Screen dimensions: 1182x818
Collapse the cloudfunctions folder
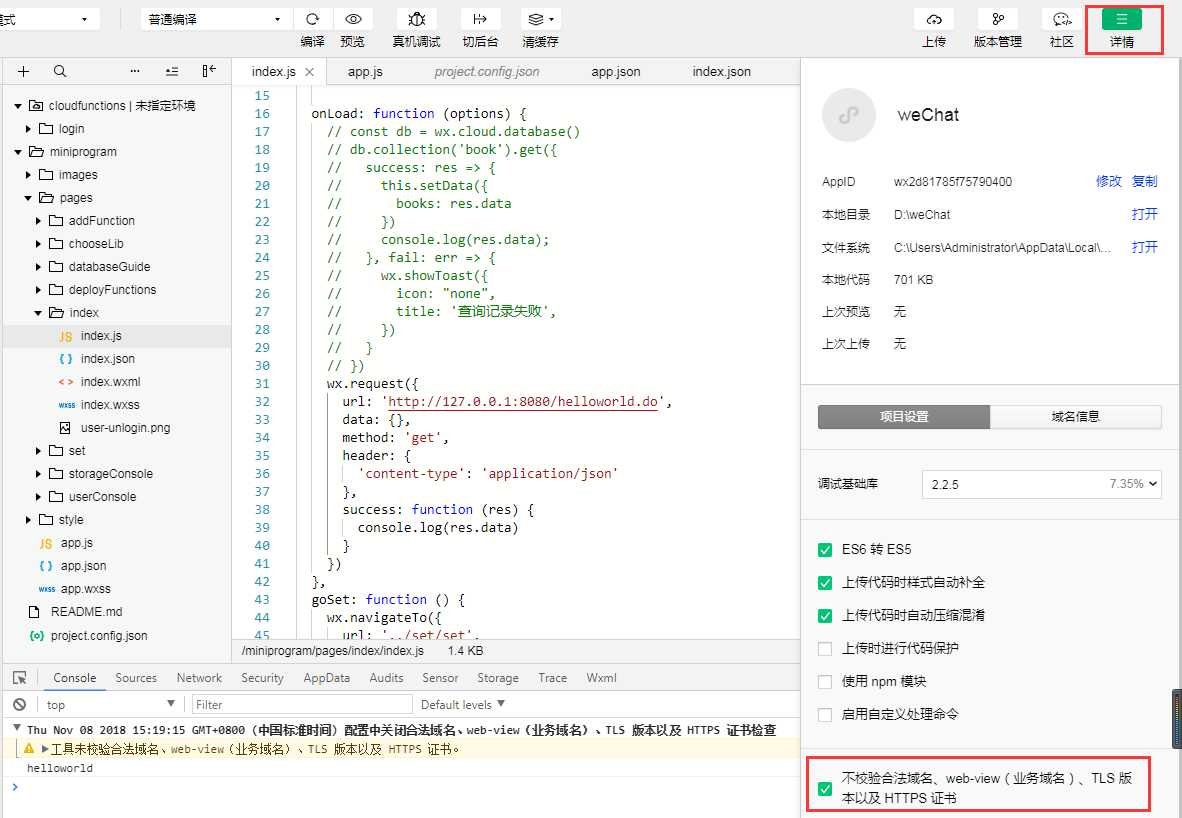pyautogui.click(x=18, y=106)
